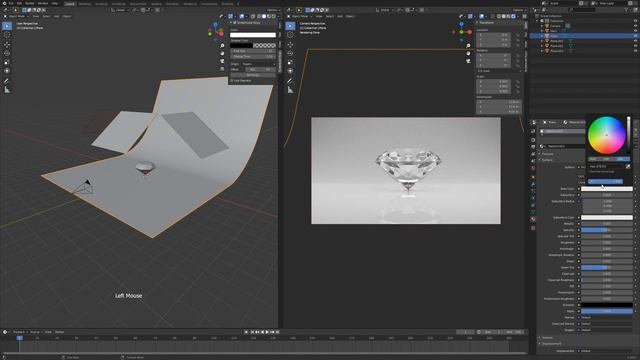This screenshot has width=640, height=360.
Task: Open Object Mode dropdown in left viewport
Action: (x=17, y=16)
